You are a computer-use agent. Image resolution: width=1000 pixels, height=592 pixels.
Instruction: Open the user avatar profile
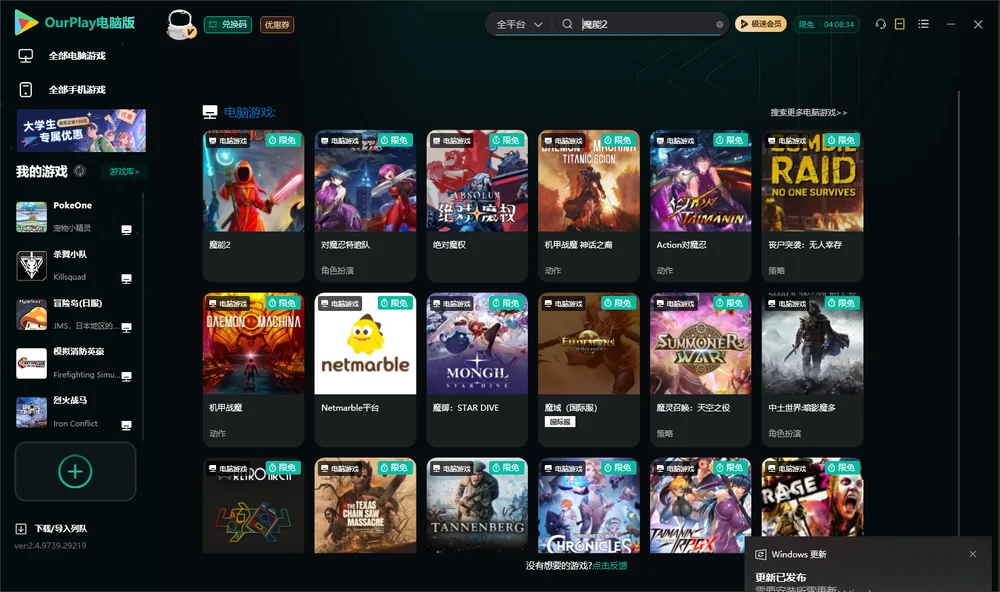(x=180, y=24)
